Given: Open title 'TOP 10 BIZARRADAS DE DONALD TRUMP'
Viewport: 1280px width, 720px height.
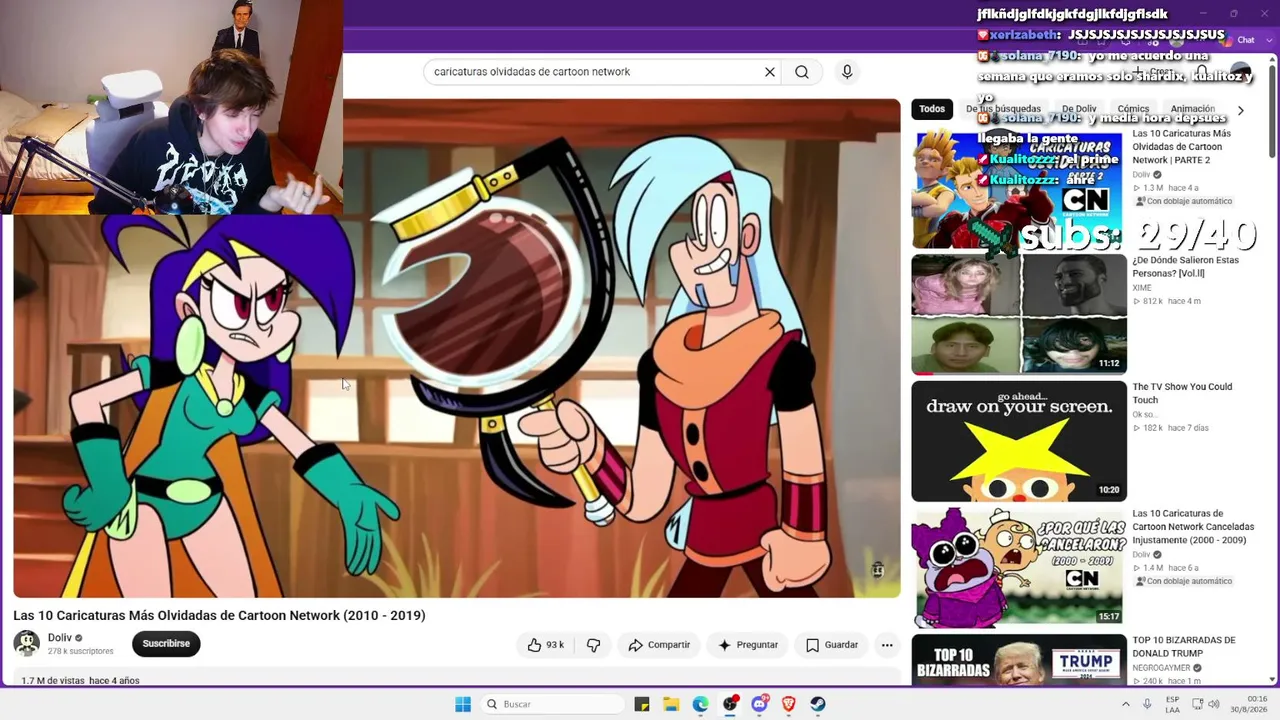Looking at the screenshot, I should pyautogui.click(x=1184, y=647).
